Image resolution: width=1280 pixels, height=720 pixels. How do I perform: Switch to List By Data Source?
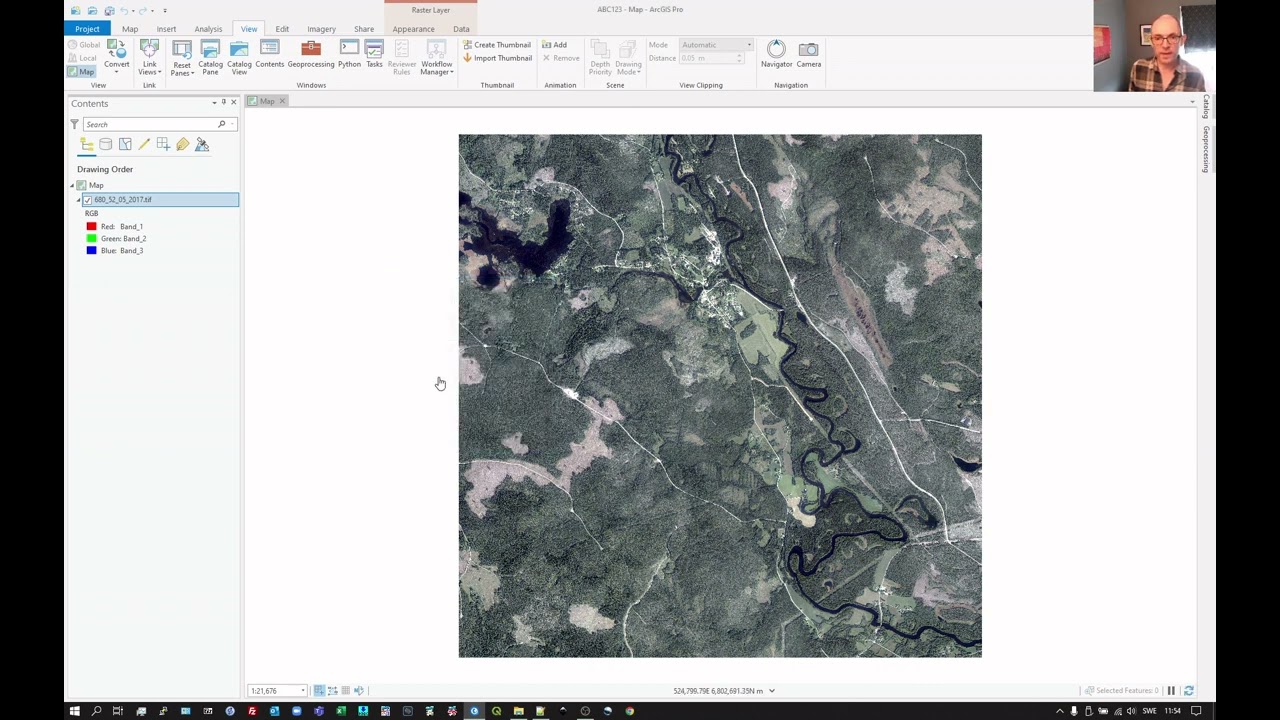(x=106, y=145)
